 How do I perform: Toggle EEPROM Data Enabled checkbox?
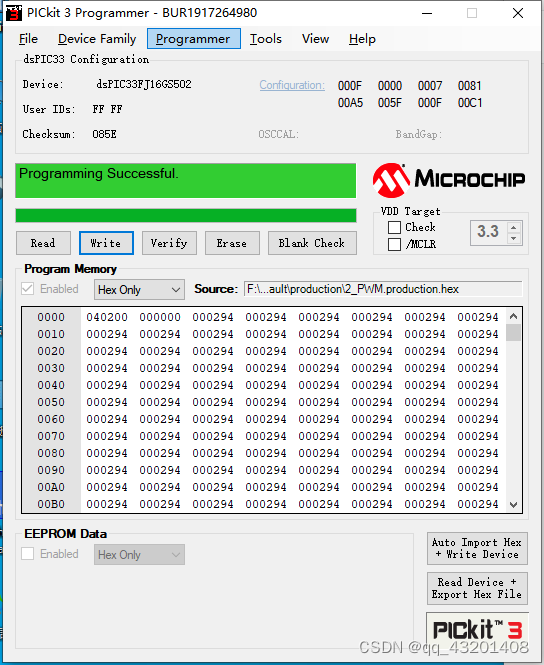click(28, 554)
